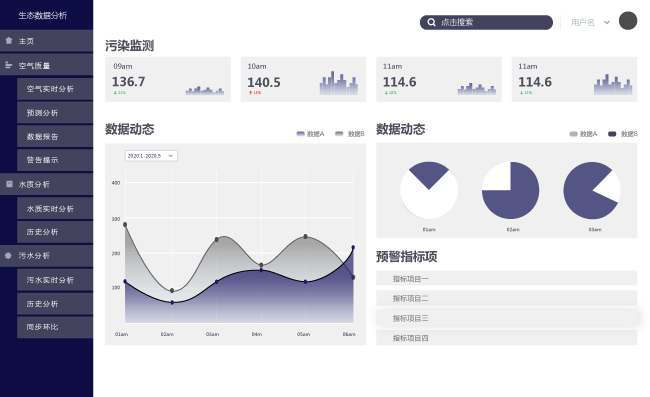Select the 空气质量 menu section
This screenshot has width=650, height=397.
(46, 65)
